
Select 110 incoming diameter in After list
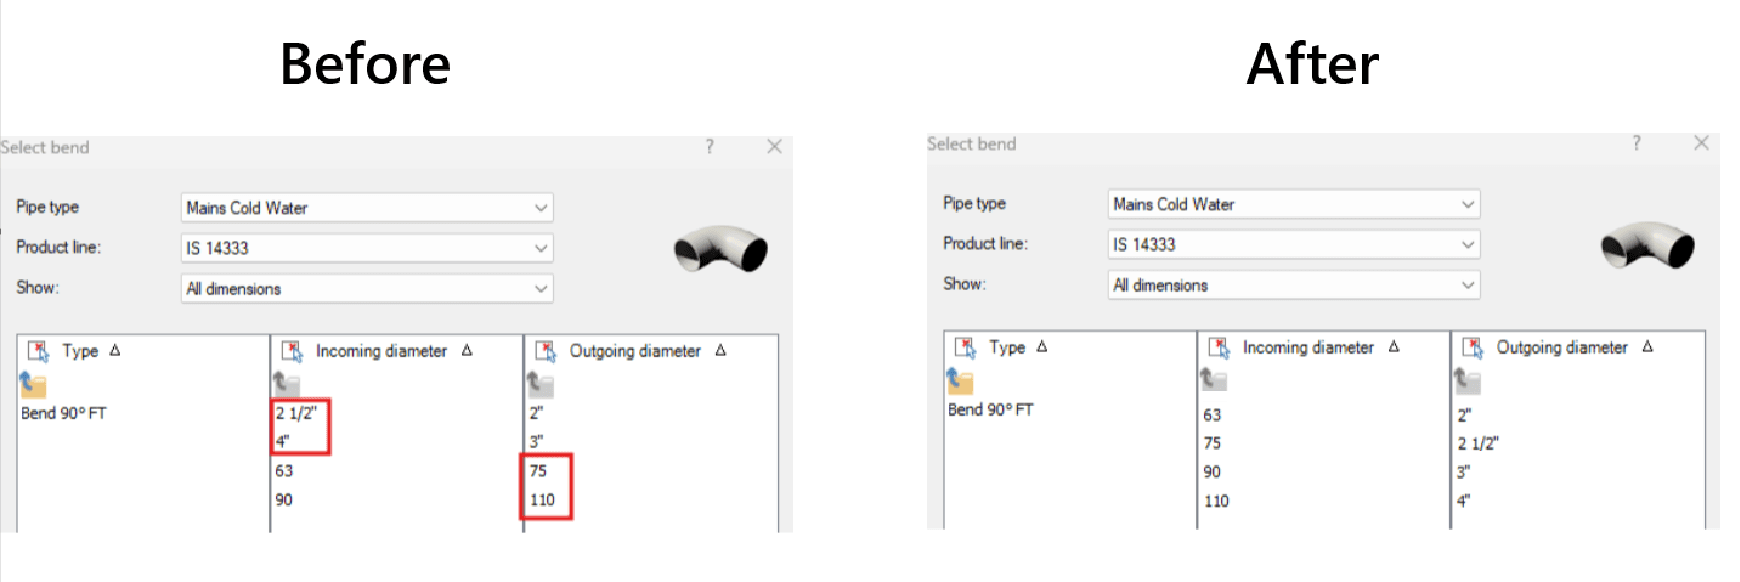tap(1216, 501)
